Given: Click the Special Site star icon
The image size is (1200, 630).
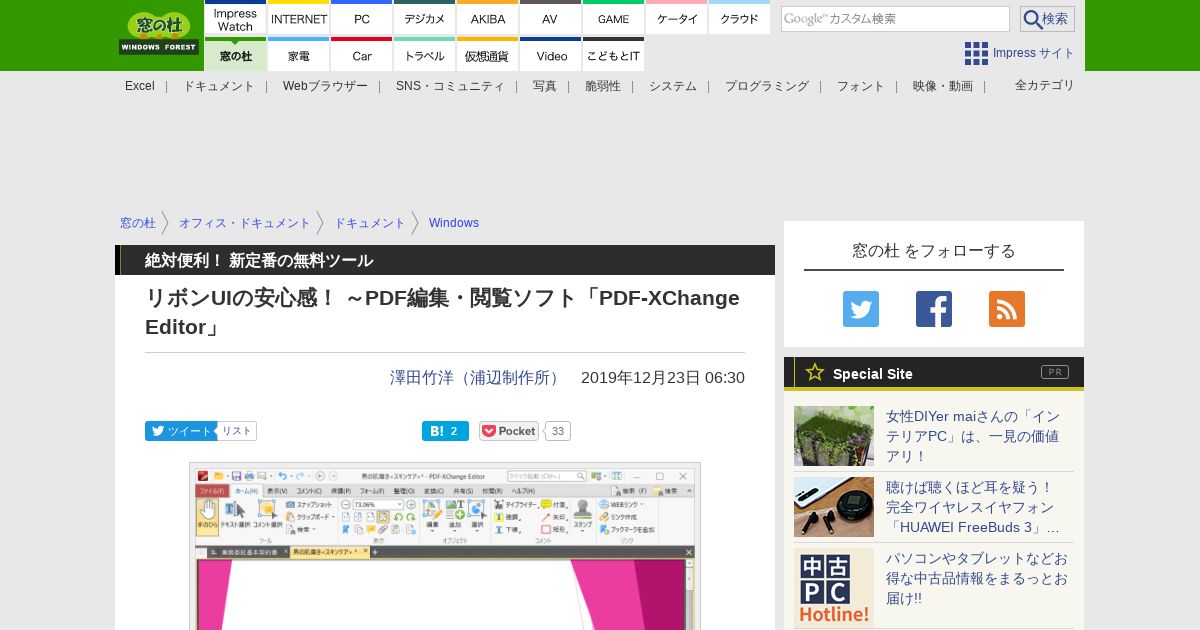Looking at the screenshot, I should tap(815, 373).
